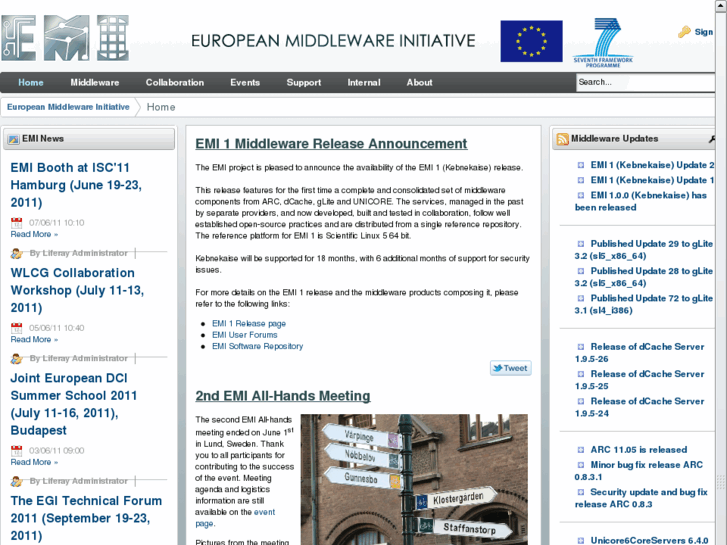Image resolution: width=727 pixels, height=545 pixels.
Task: Click EMI 1 Release page link
Action: 249,324
